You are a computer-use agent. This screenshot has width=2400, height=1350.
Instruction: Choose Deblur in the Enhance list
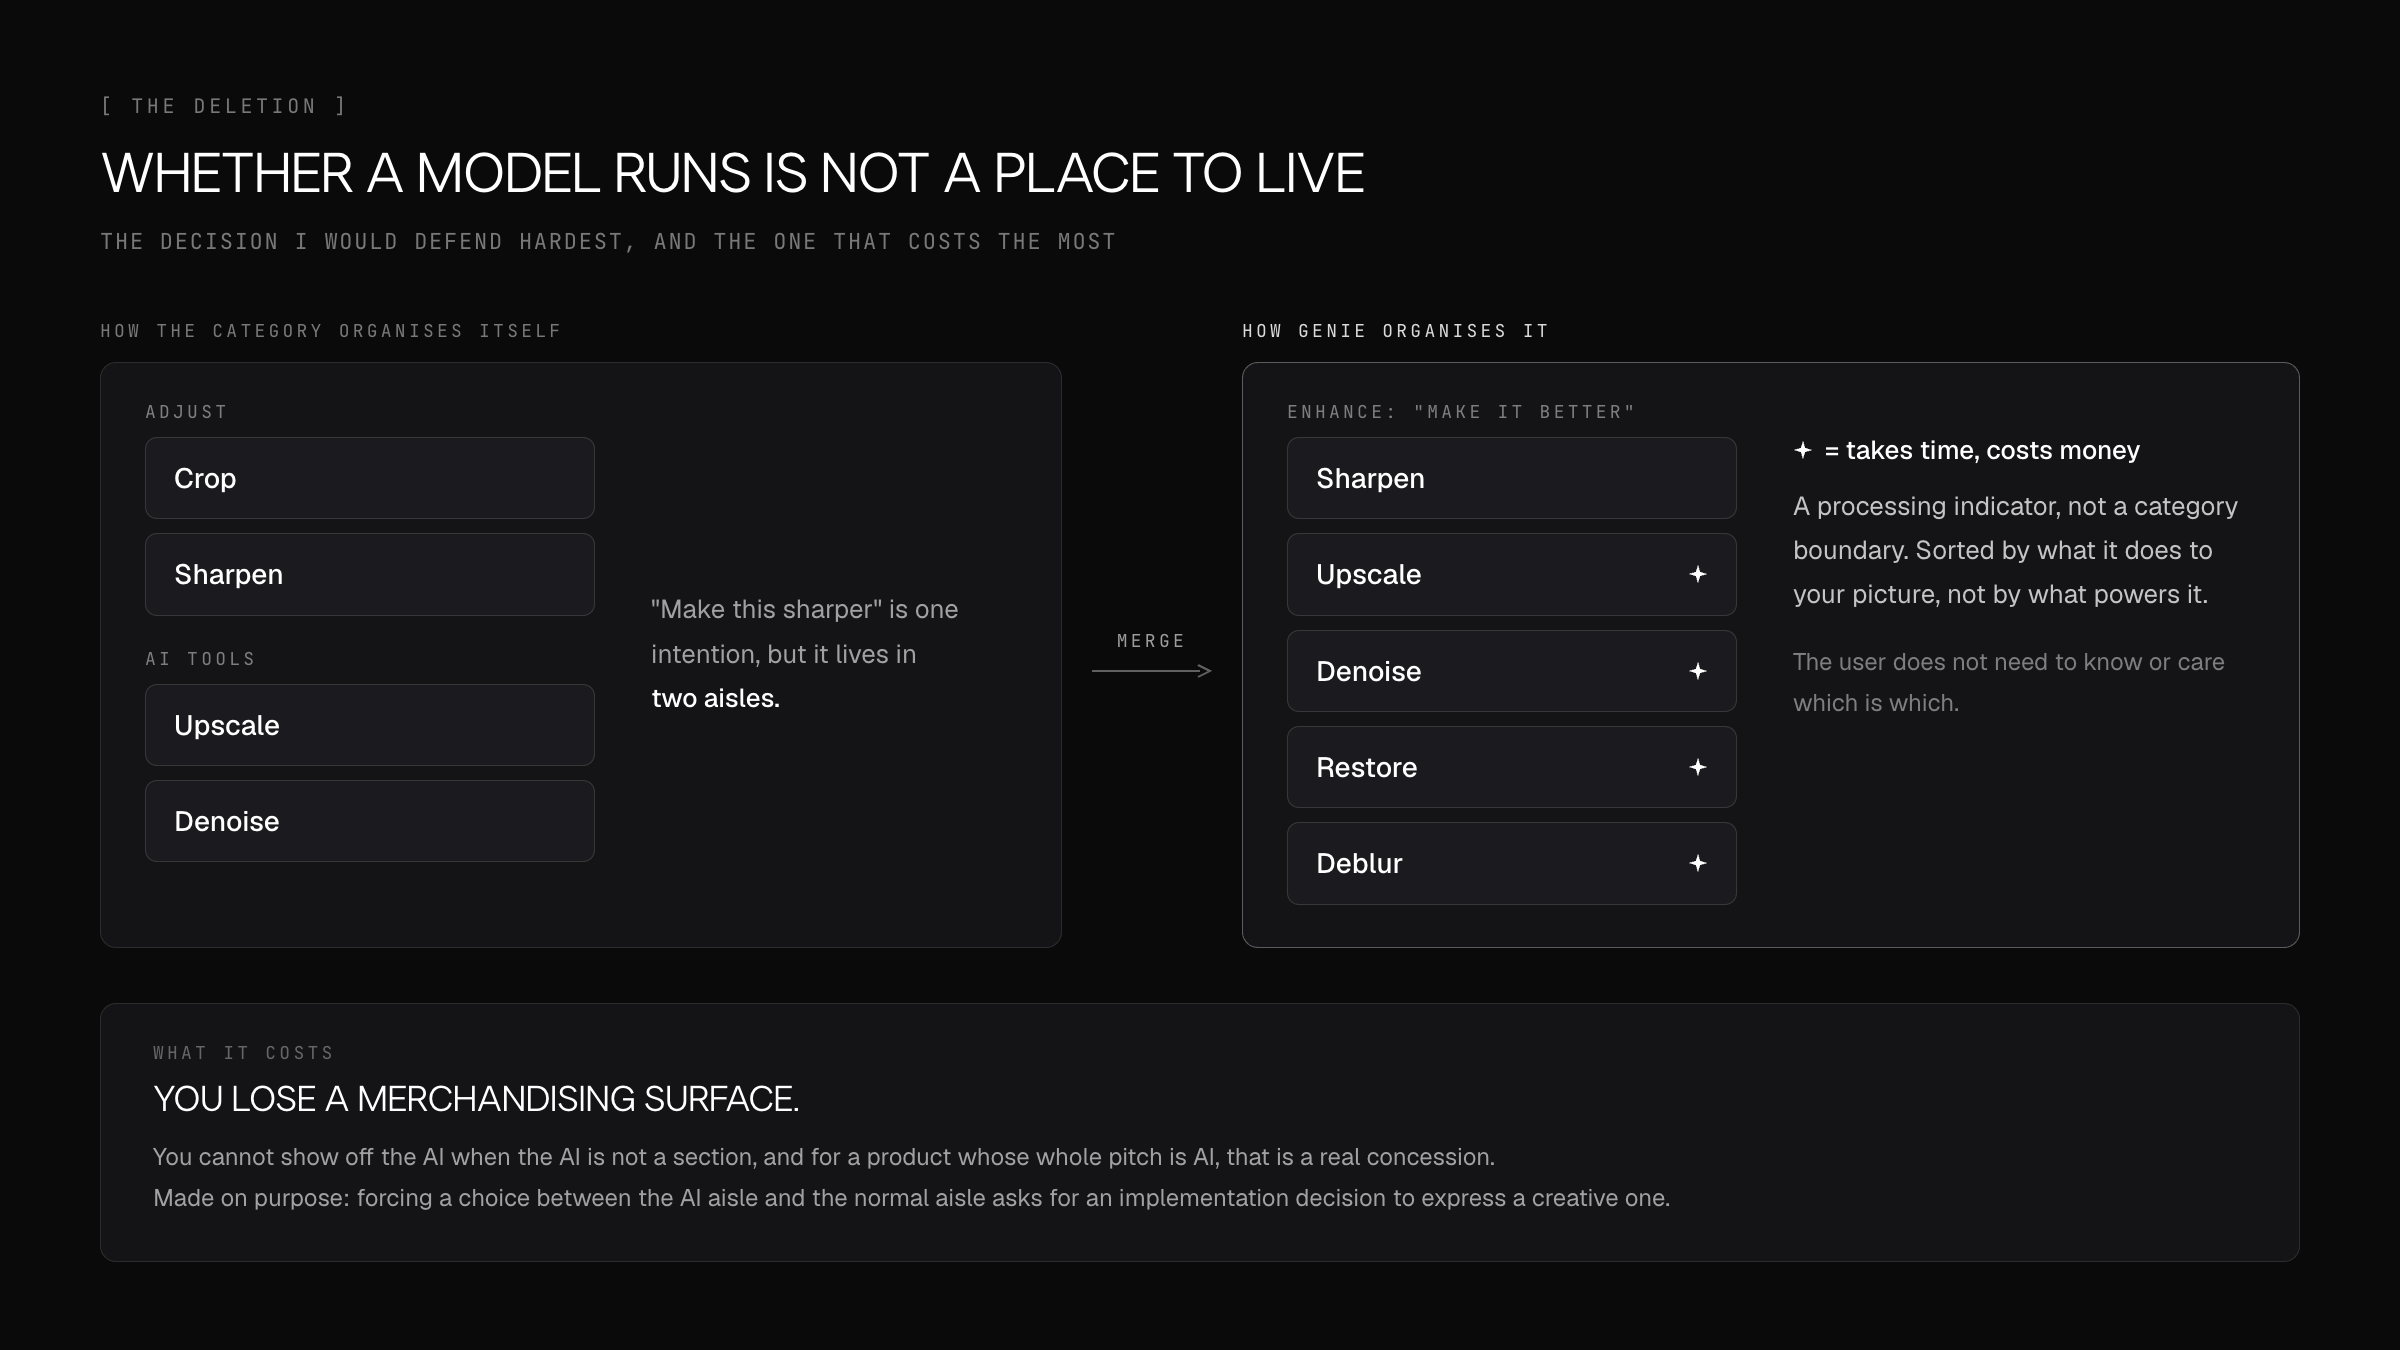click(x=1512, y=863)
